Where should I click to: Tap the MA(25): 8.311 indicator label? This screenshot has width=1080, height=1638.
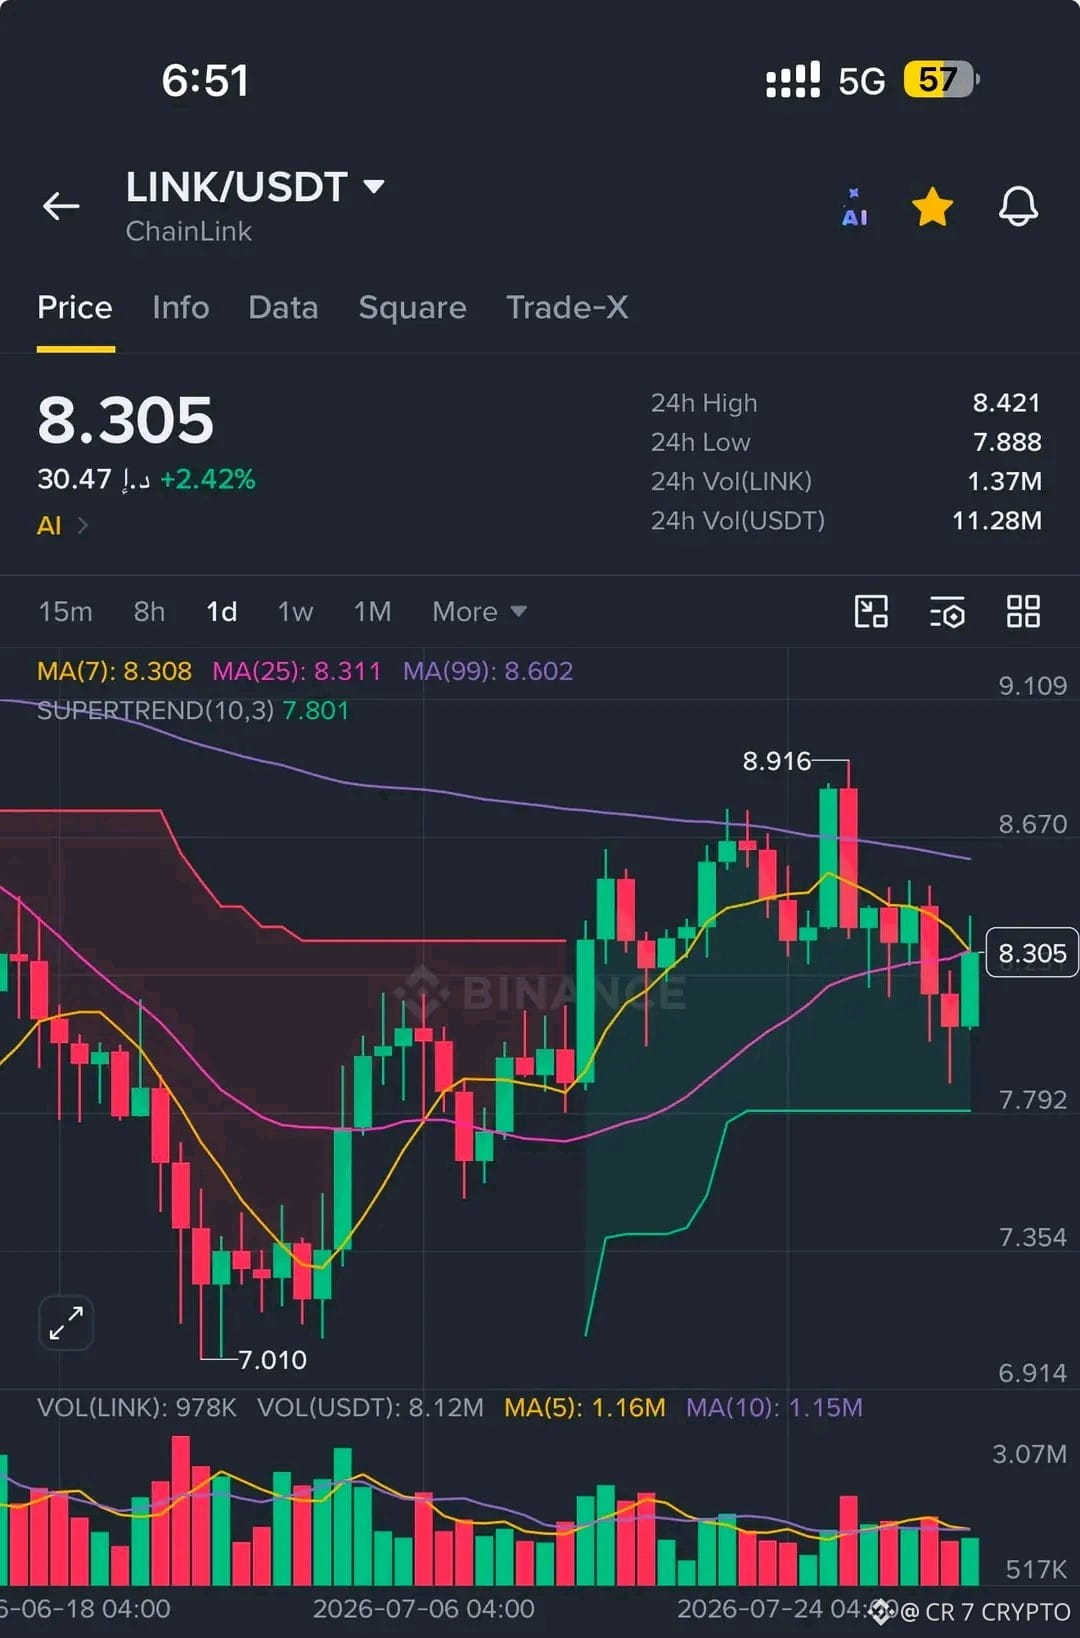click(296, 671)
